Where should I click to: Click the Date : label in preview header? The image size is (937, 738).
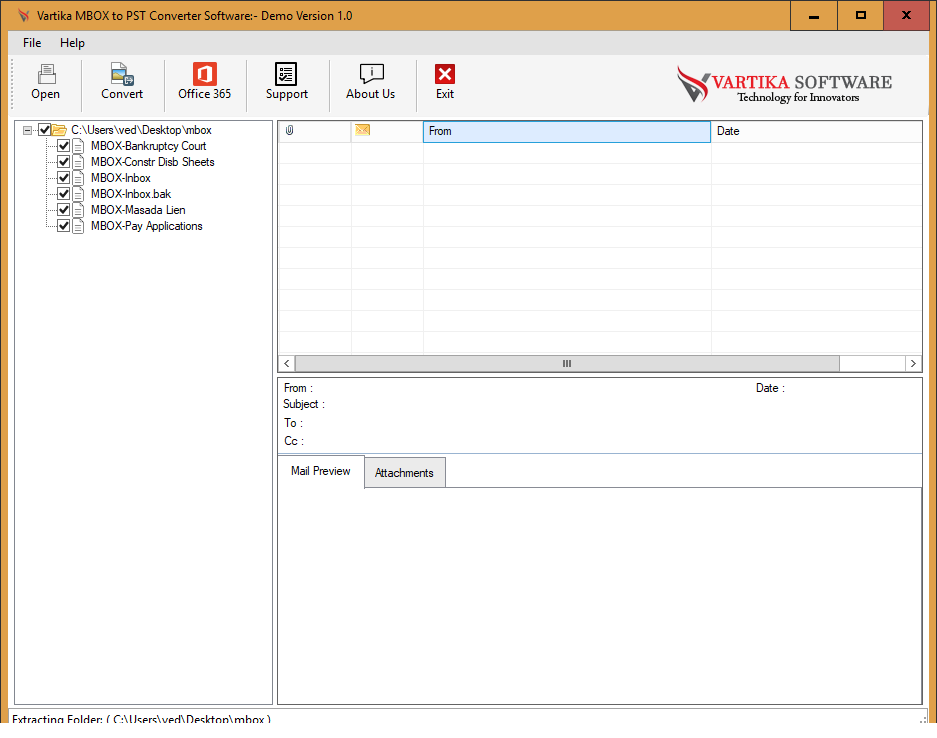click(770, 388)
